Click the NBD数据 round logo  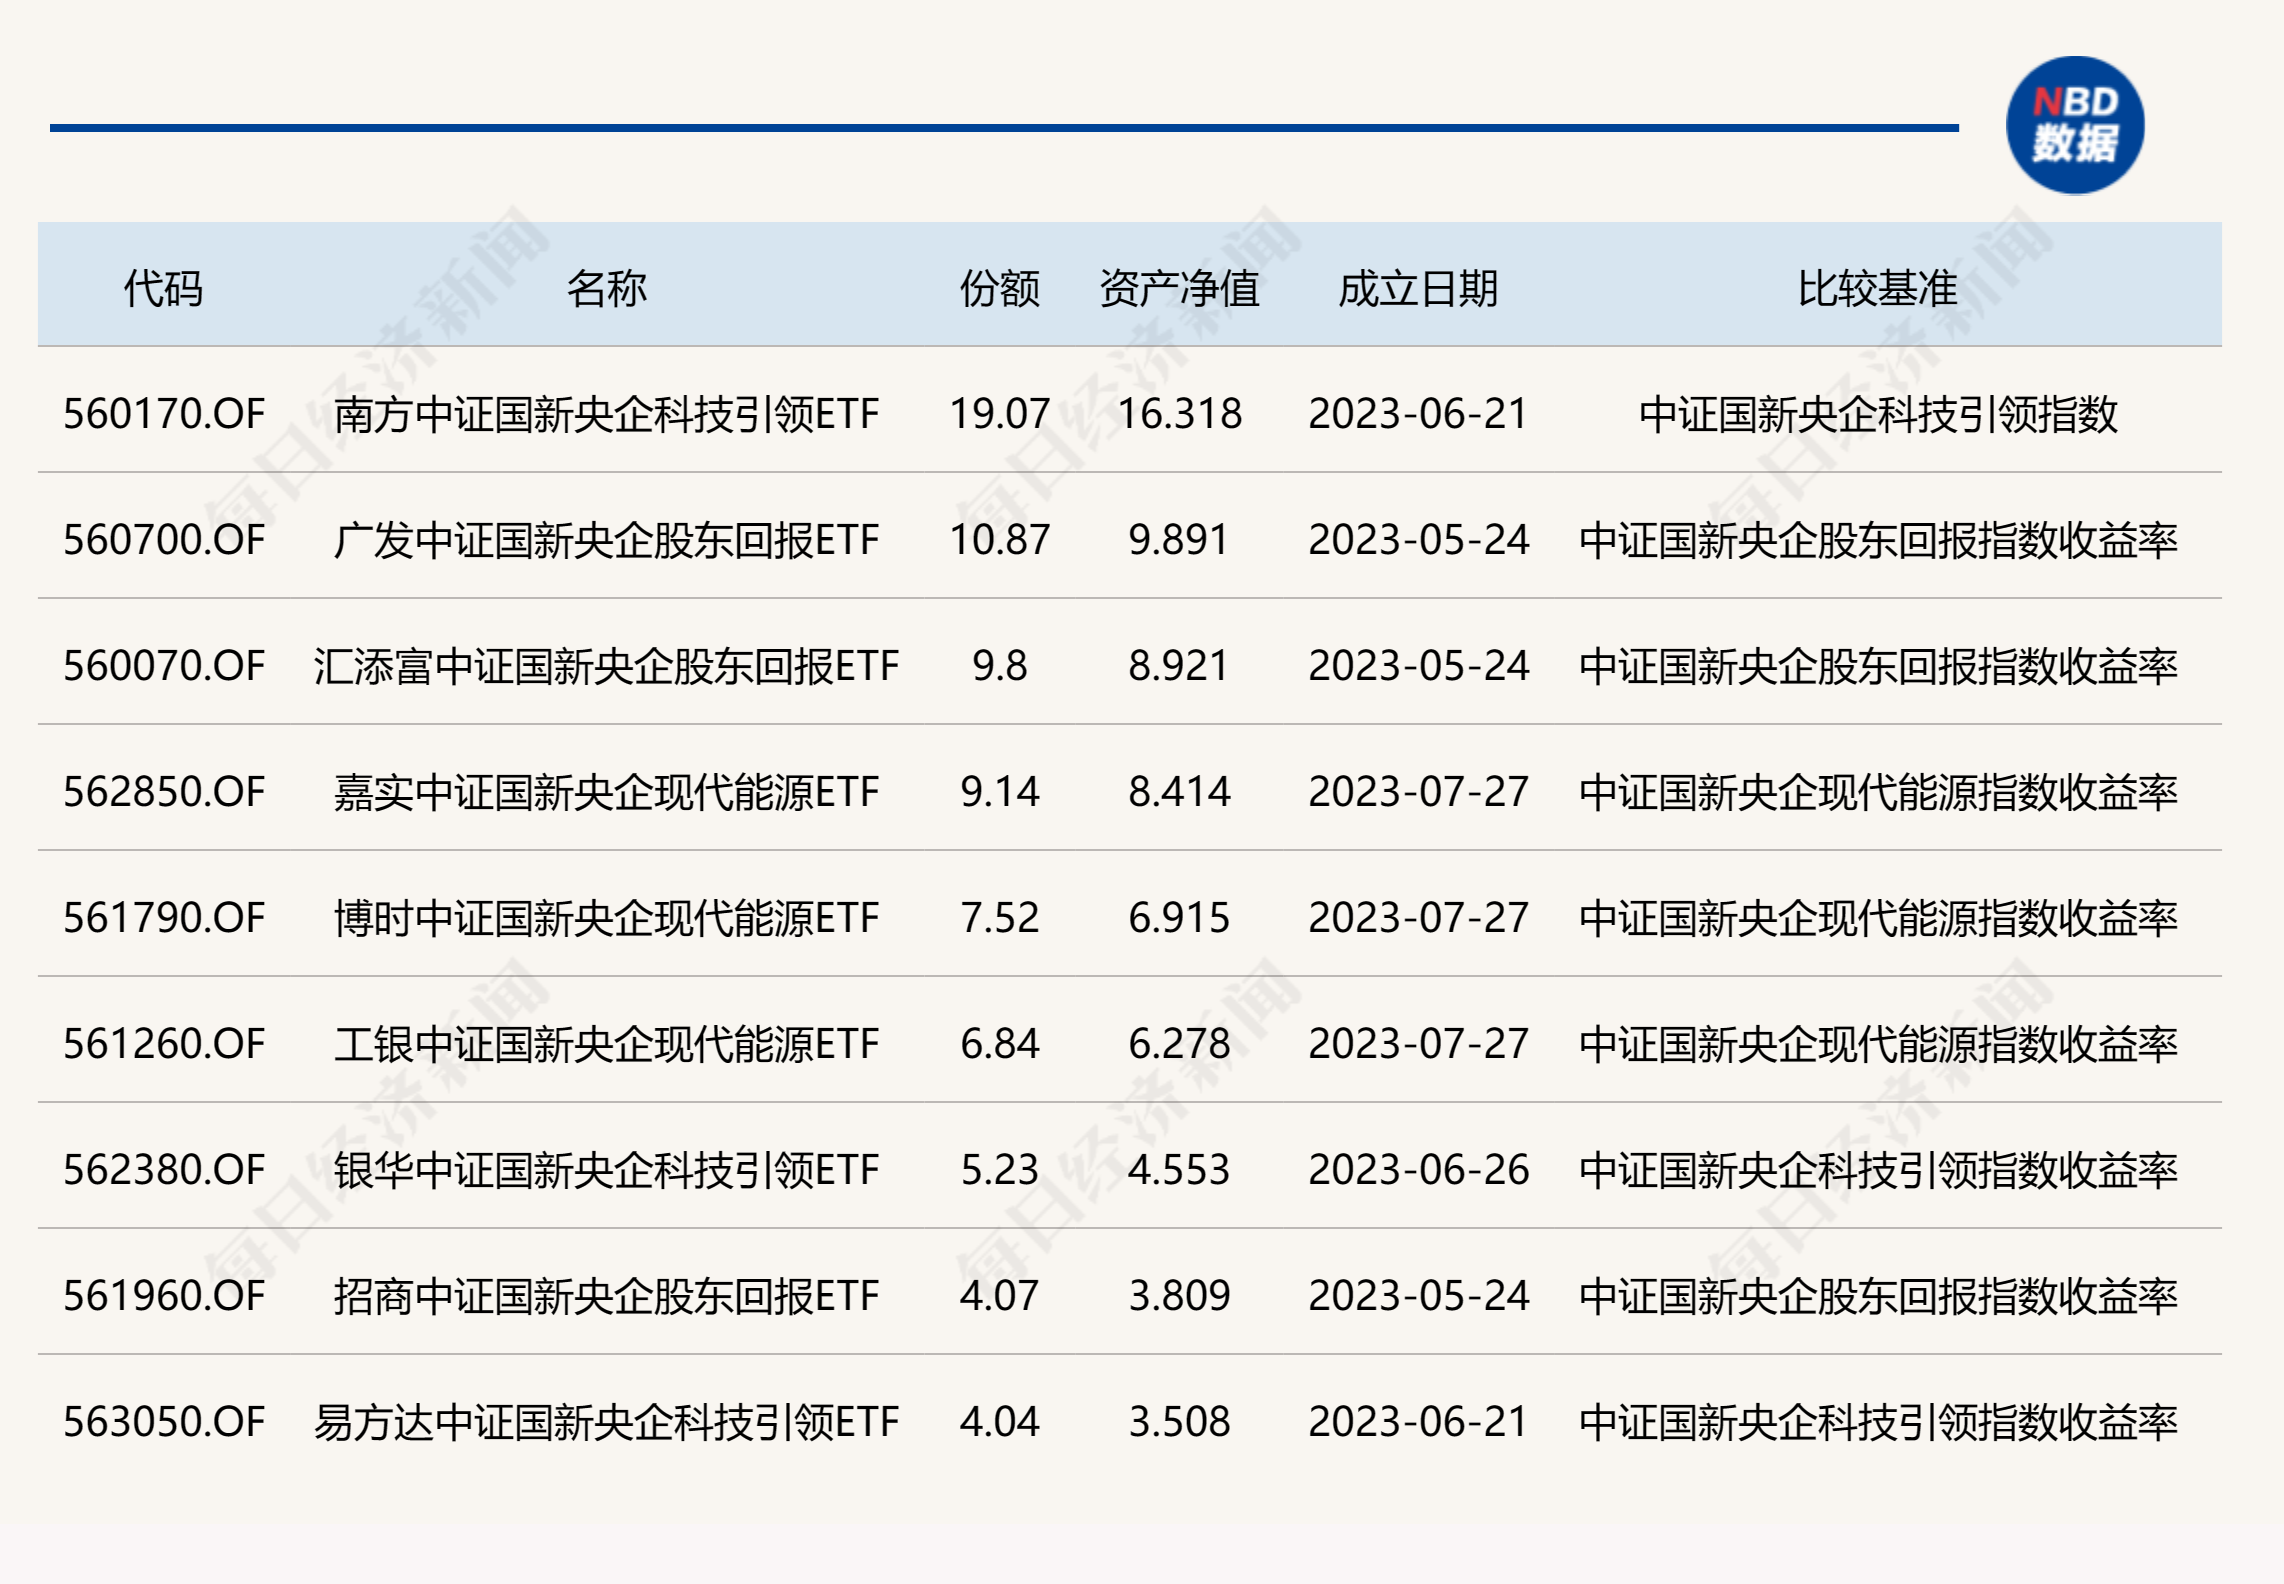[2075, 126]
